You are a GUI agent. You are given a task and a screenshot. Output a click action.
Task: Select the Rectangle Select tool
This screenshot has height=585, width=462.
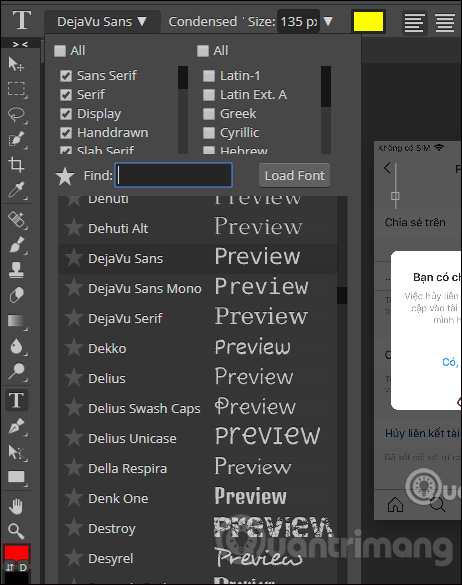click(x=17, y=90)
